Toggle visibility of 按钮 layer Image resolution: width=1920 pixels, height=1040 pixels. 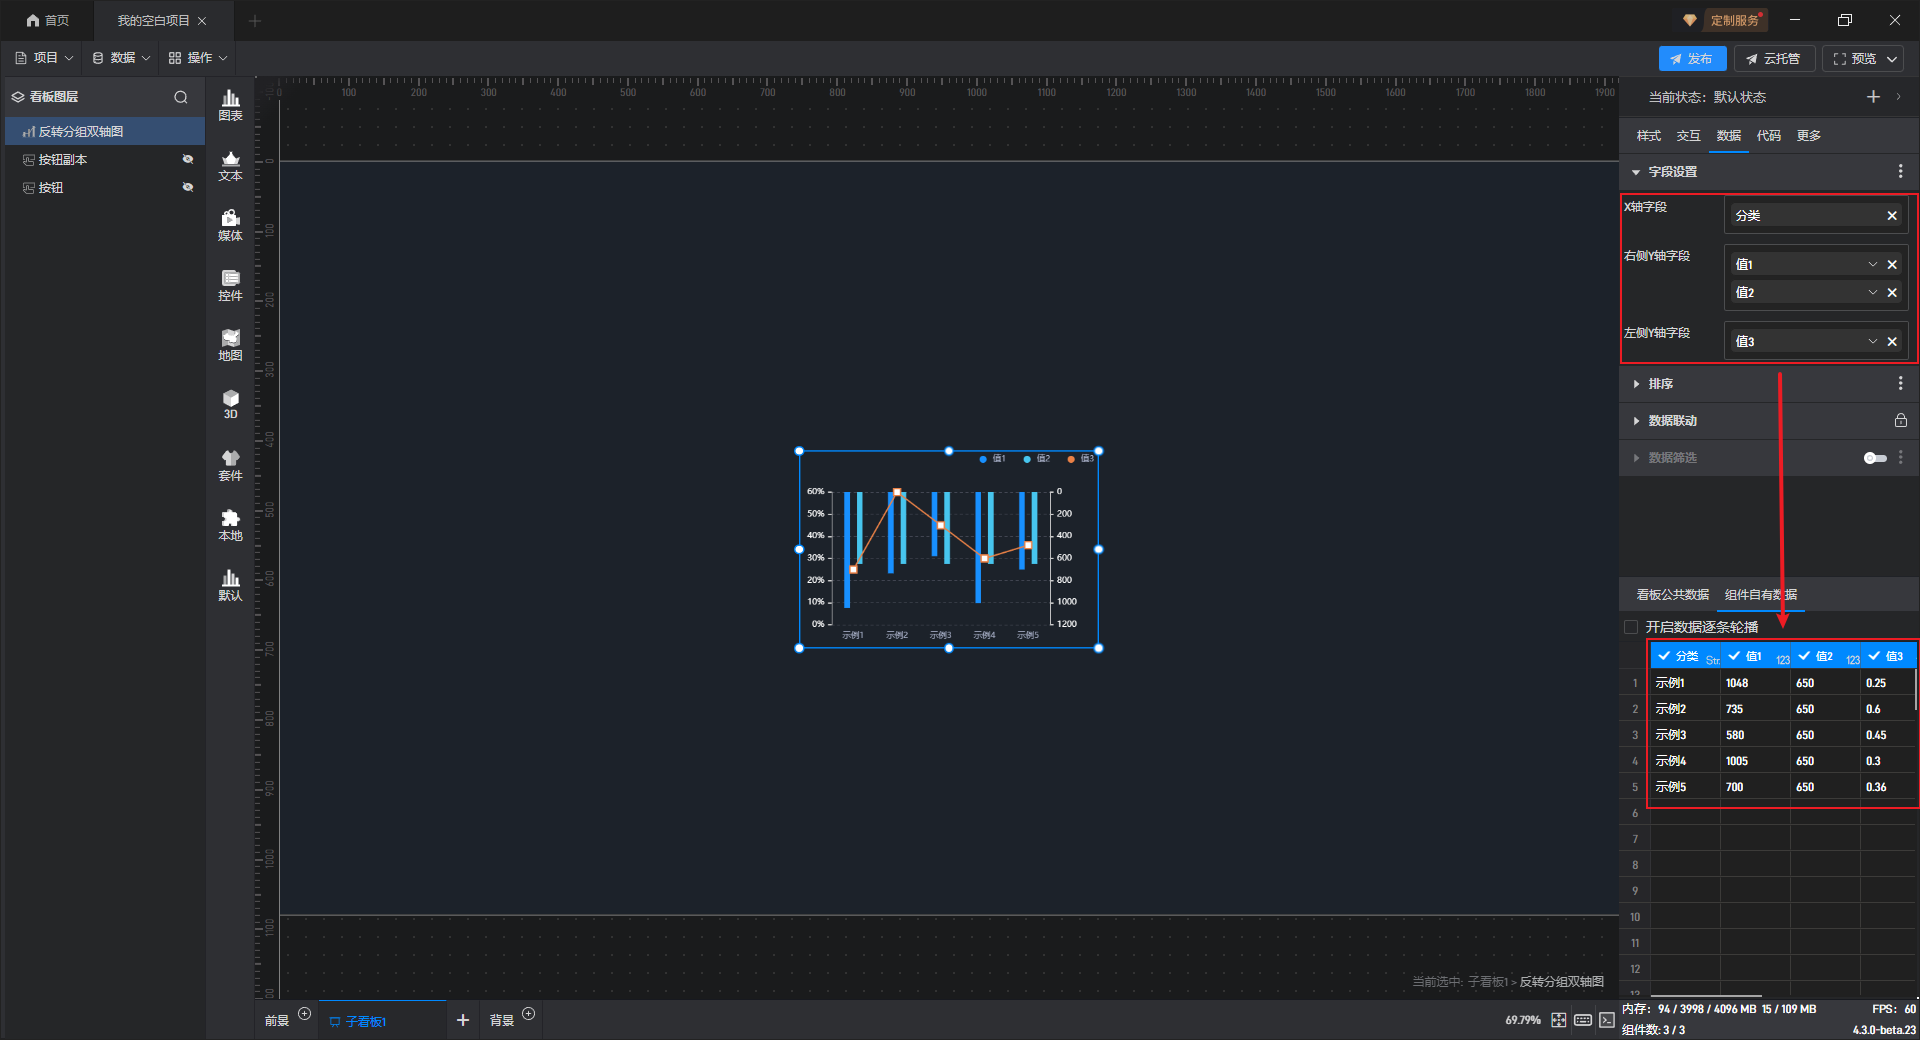click(x=187, y=187)
